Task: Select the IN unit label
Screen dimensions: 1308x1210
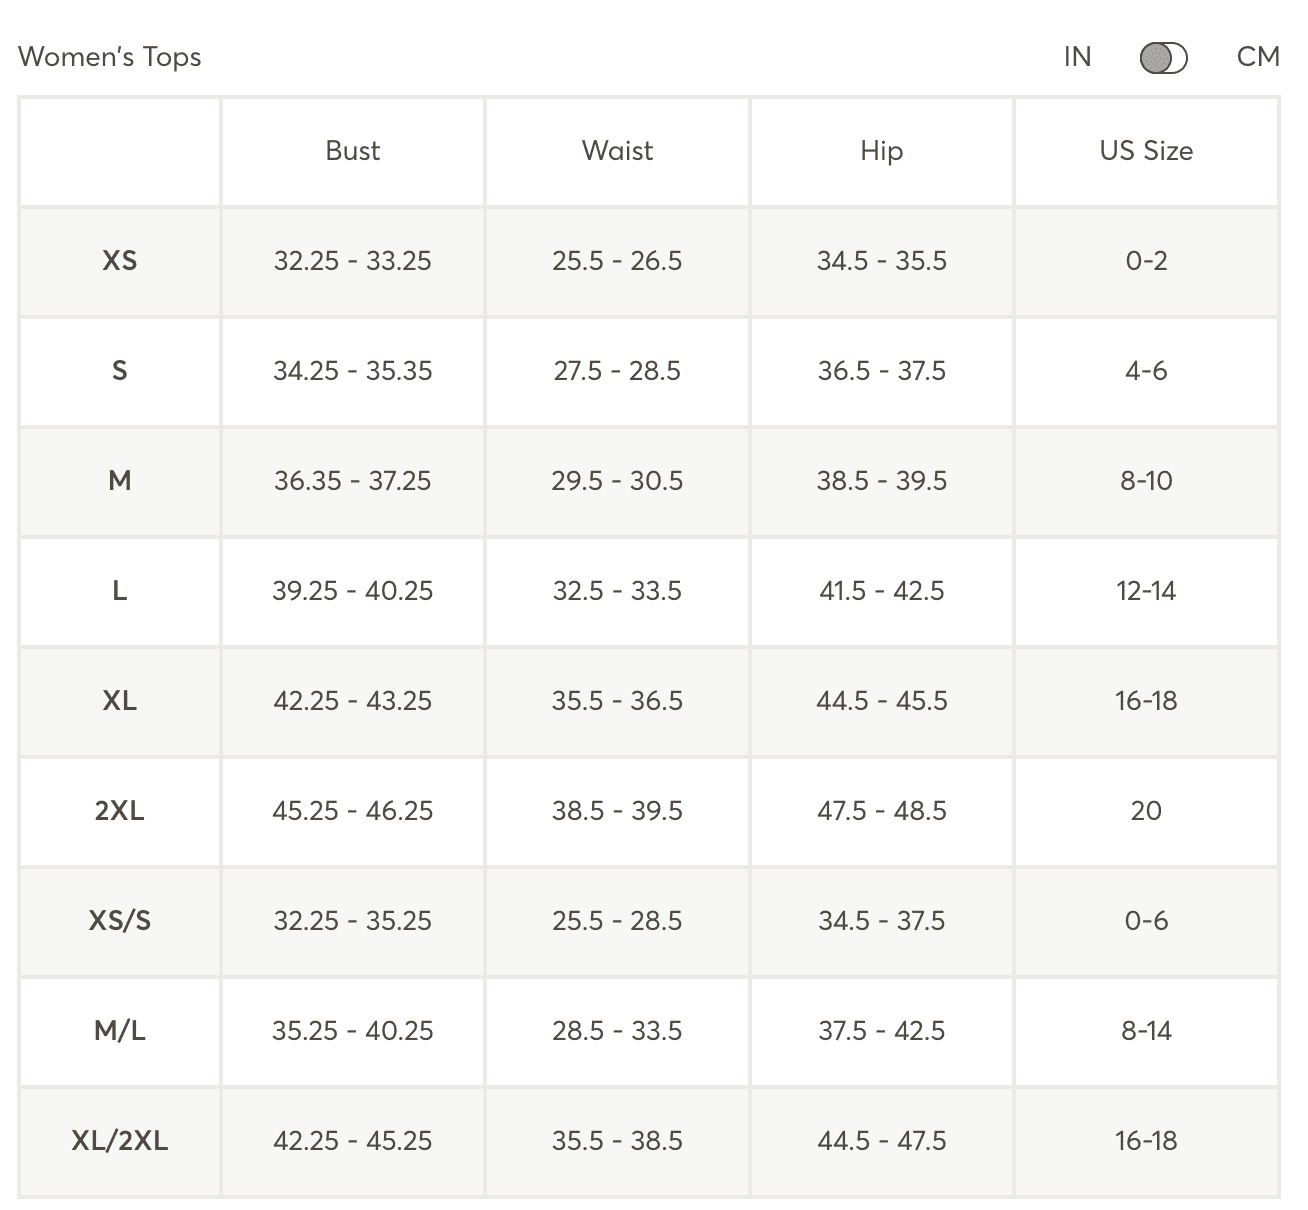Action: 1077,57
